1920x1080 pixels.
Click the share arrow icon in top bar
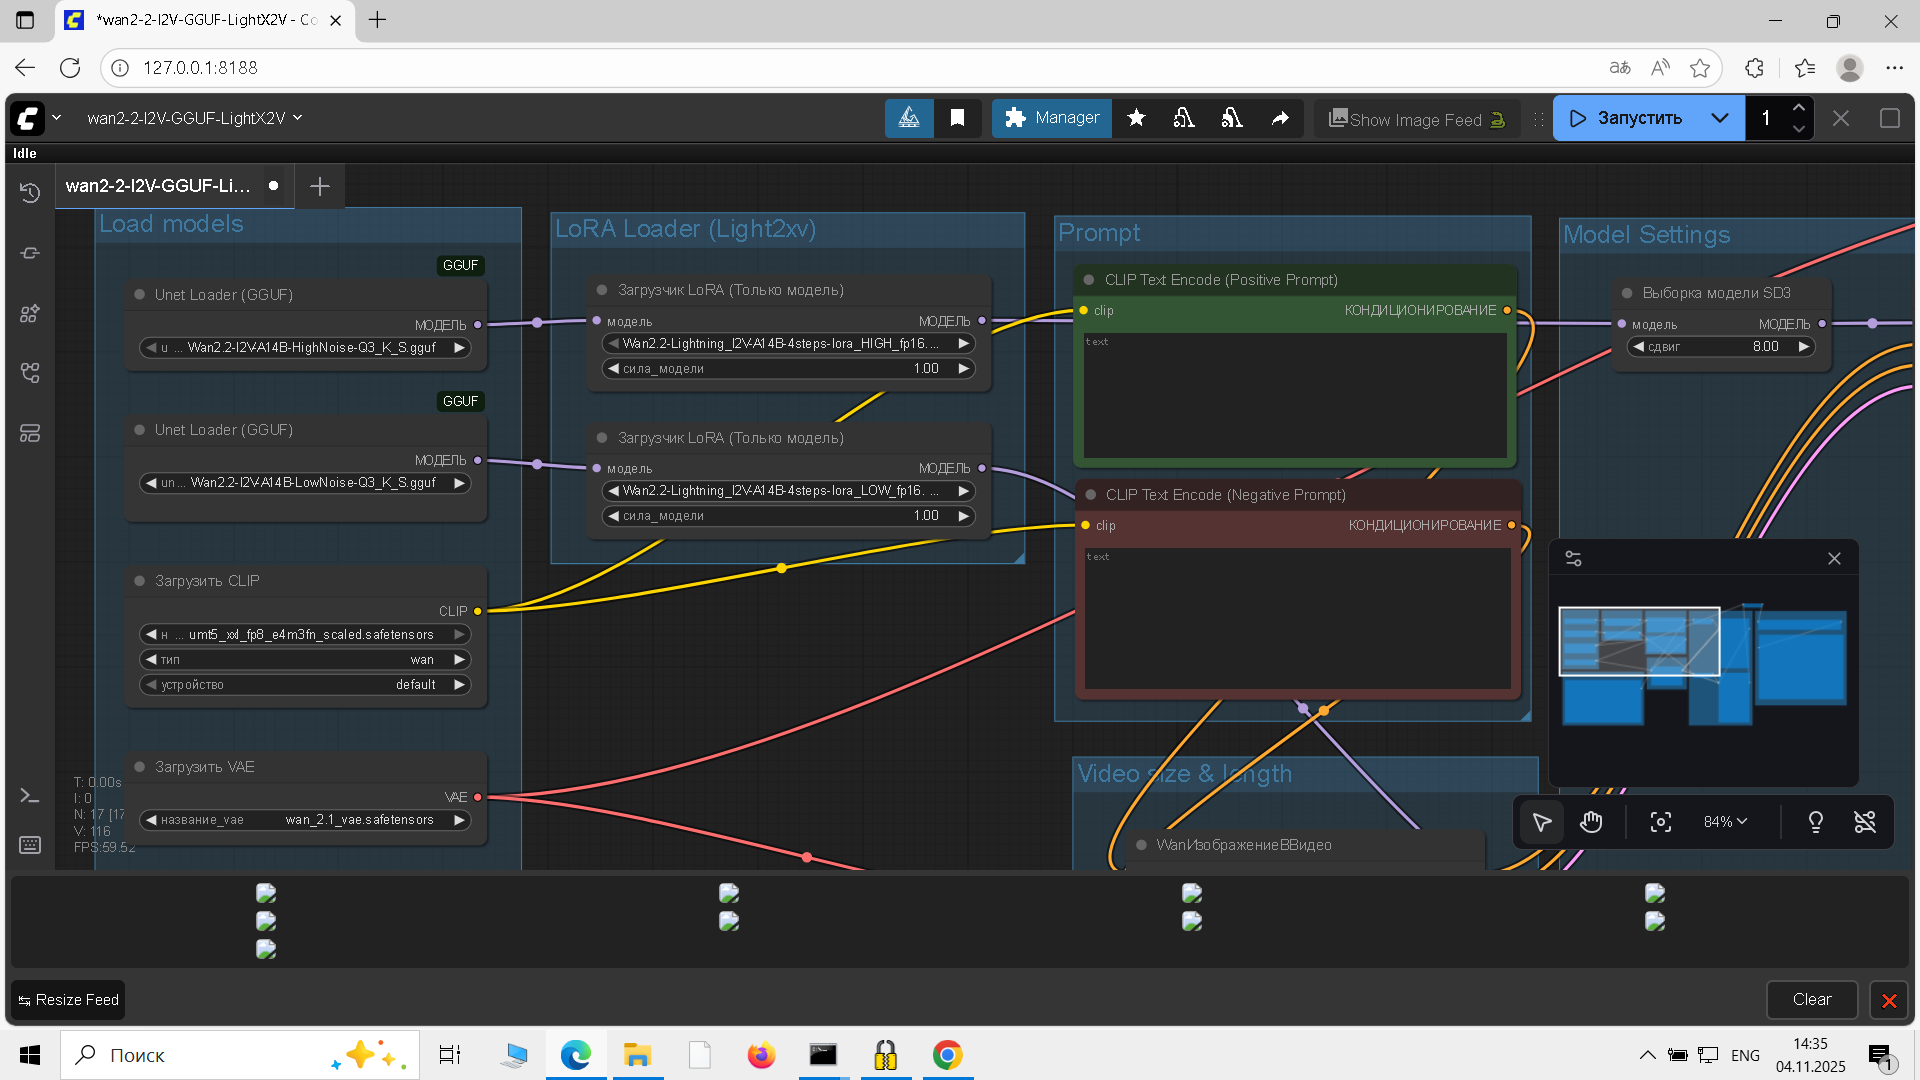[x=1280, y=118]
